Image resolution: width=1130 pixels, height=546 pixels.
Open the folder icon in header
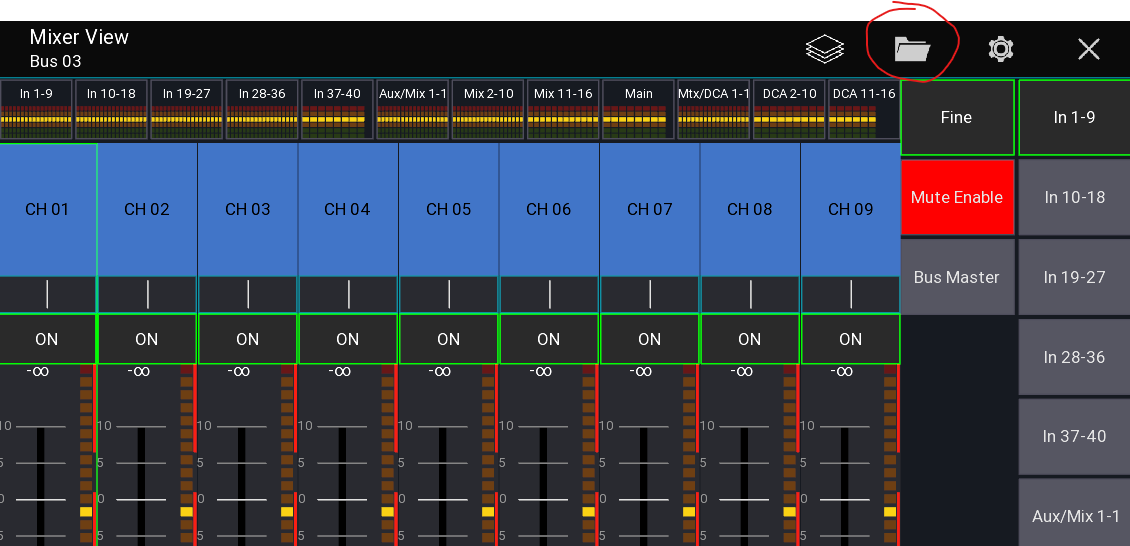coord(912,49)
